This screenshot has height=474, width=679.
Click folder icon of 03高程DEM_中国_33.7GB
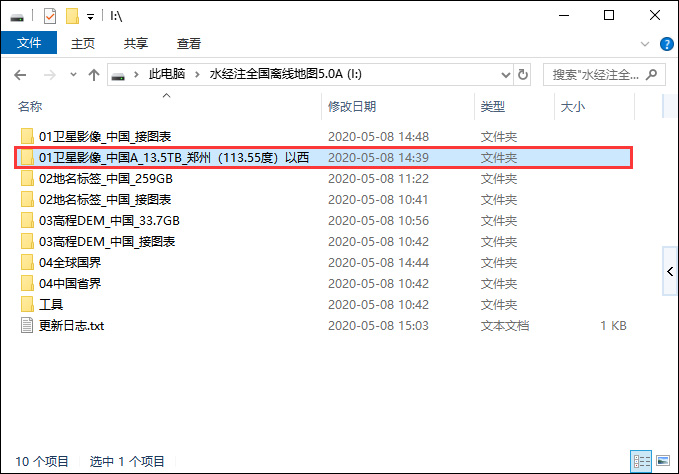[27, 220]
